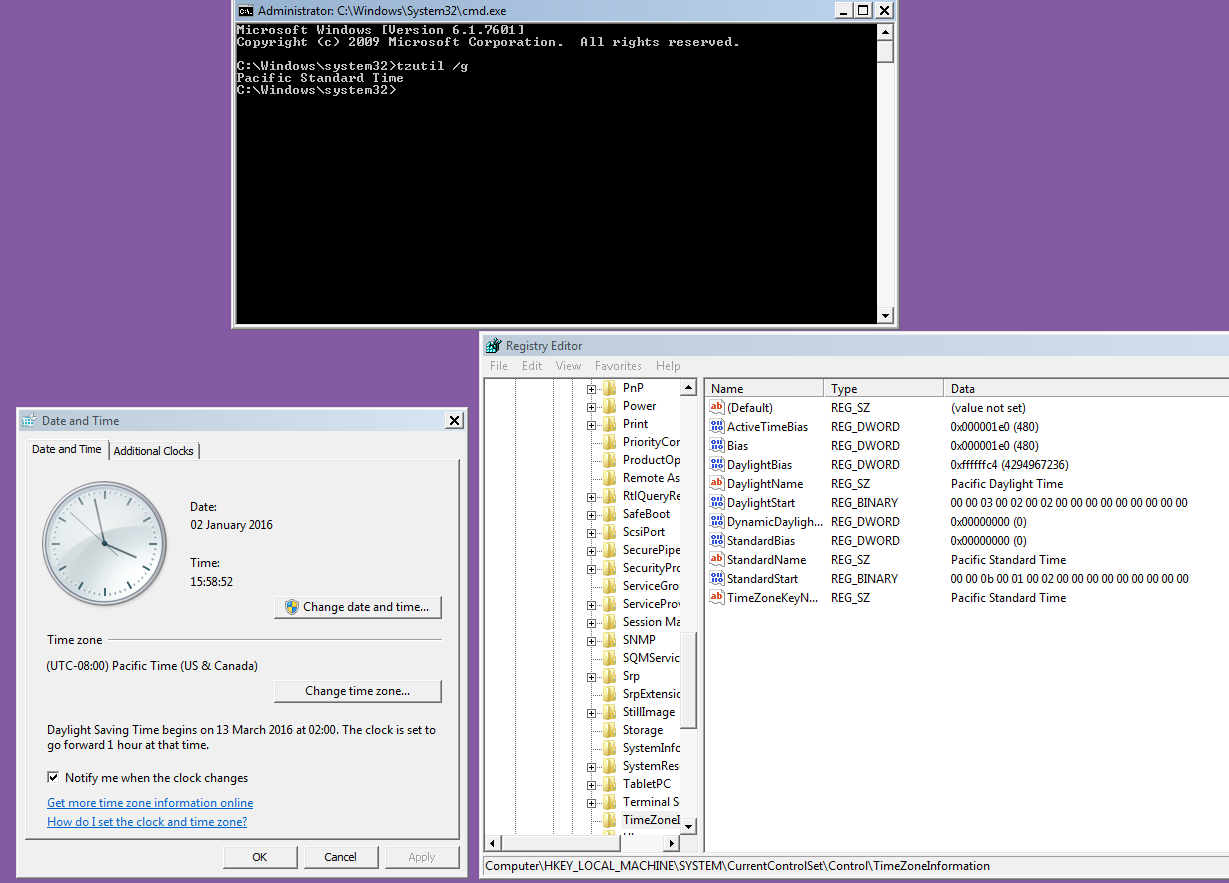This screenshot has width=1229, height=883.
Task: Click the Change date and time button
Action: [358, 607]
